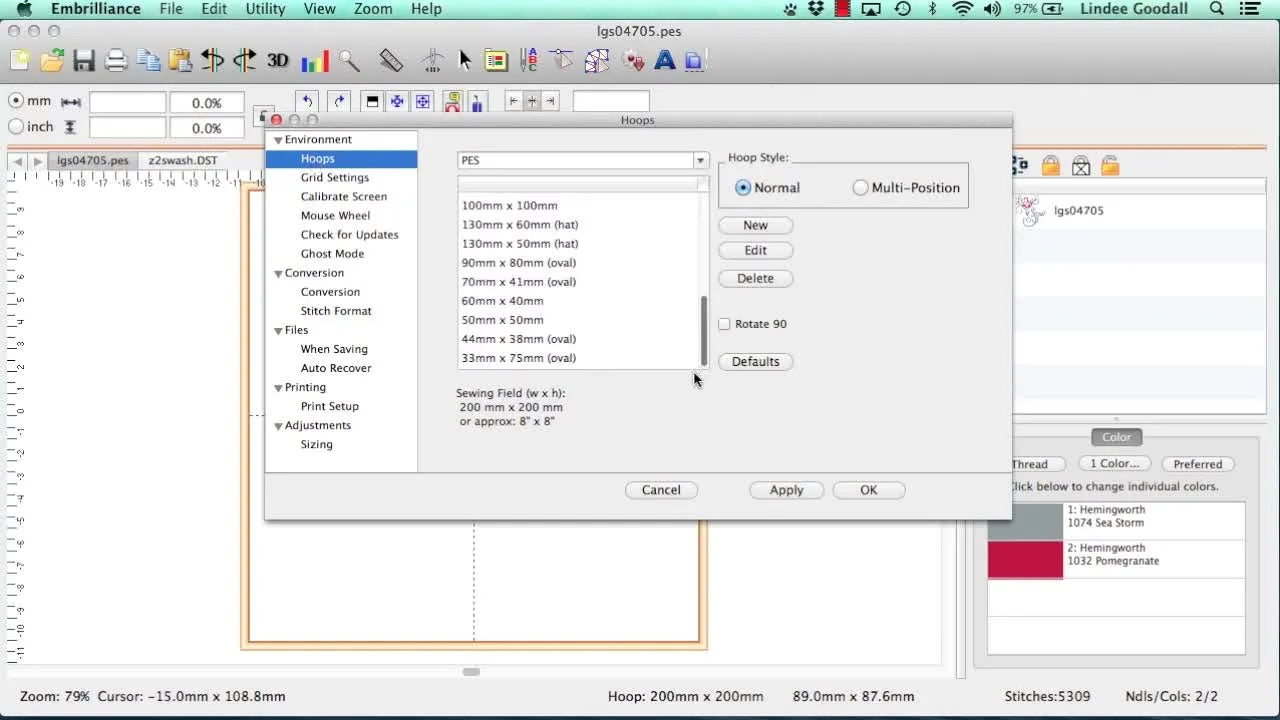Collapse the Printing preferences section
Screen dimensions: 1280x720
pyautogui.click(x=279, y=387)
